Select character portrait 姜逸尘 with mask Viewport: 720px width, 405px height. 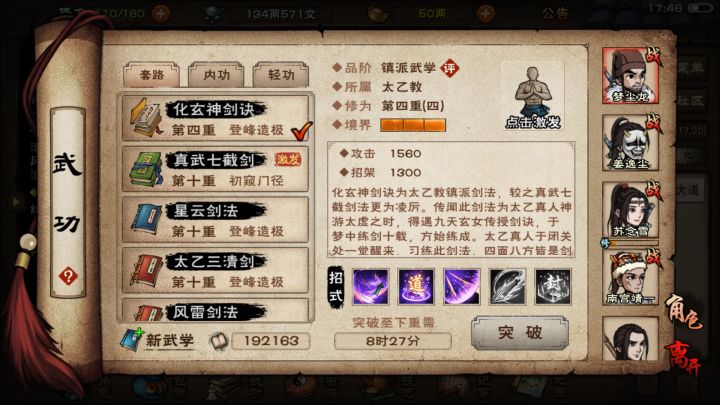click(x=630, y=143)
